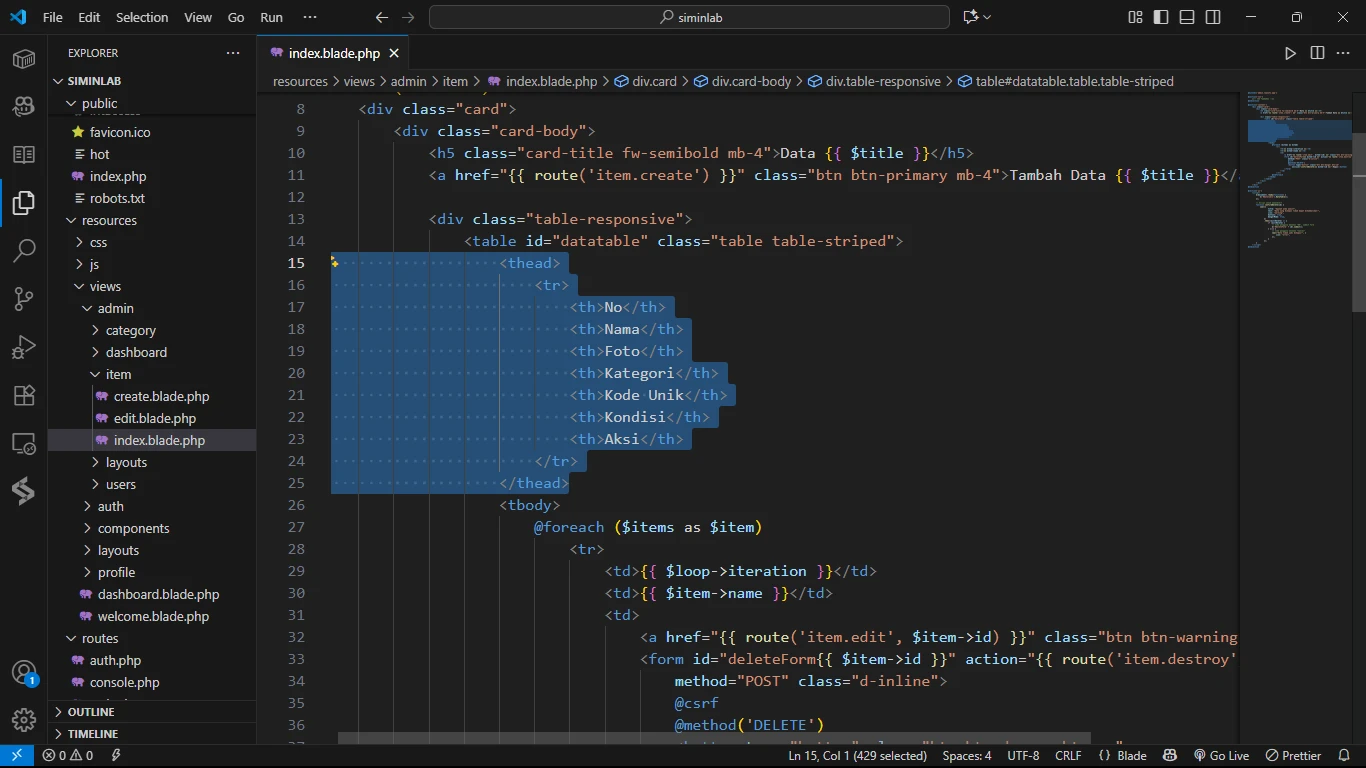
Task: Toggle the secondary side bar
Action: [1213, 17]
